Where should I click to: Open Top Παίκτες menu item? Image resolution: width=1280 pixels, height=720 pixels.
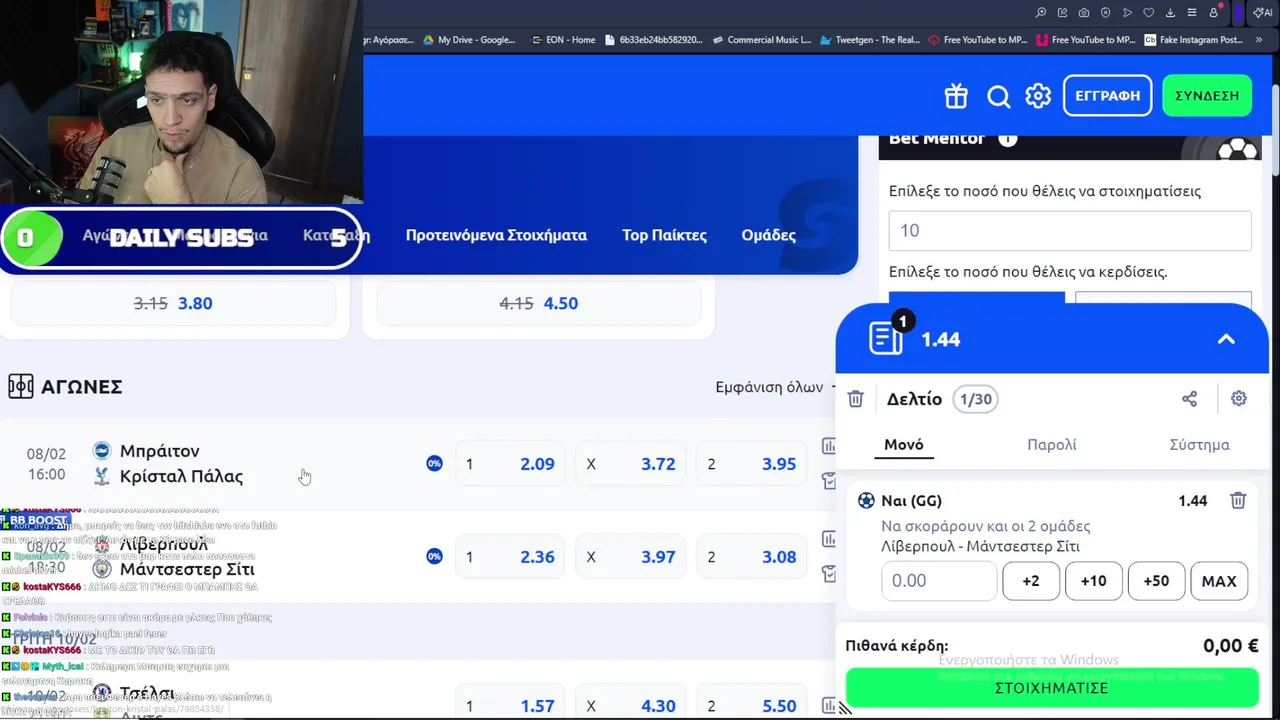[x=664, y=235]
